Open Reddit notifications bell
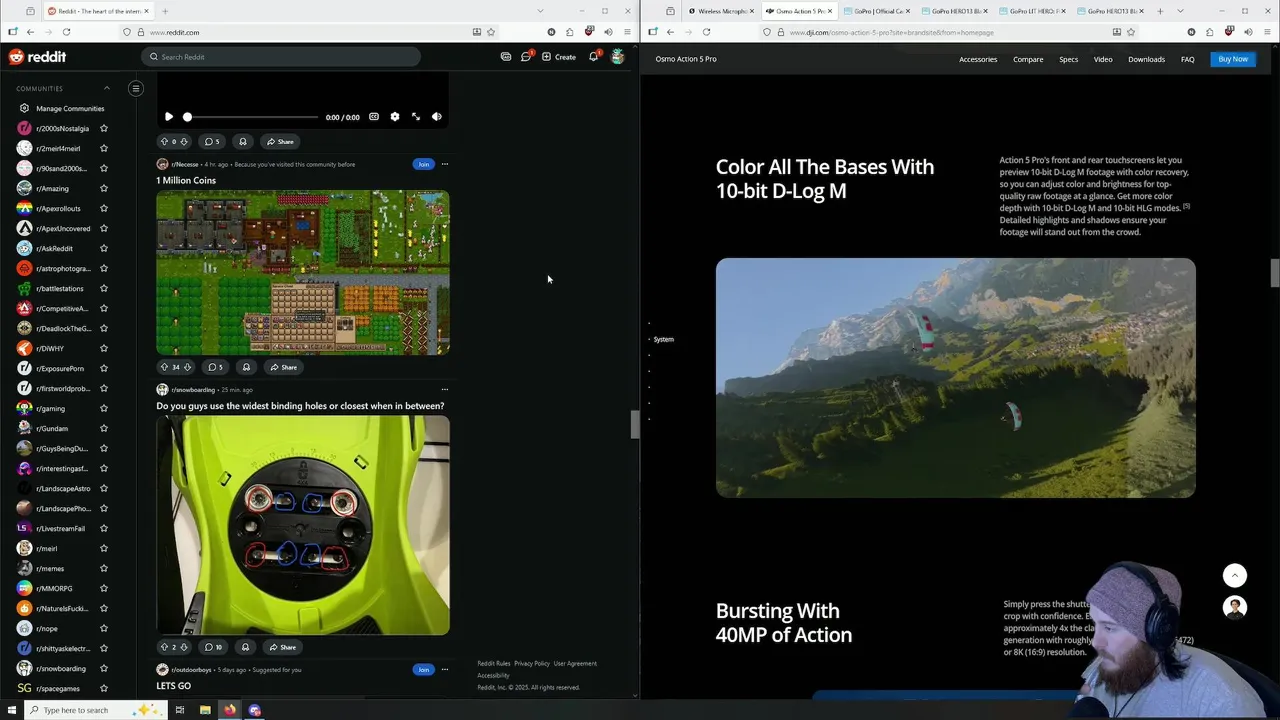Viewport: 1280px width, 720px height. [593, 57]
